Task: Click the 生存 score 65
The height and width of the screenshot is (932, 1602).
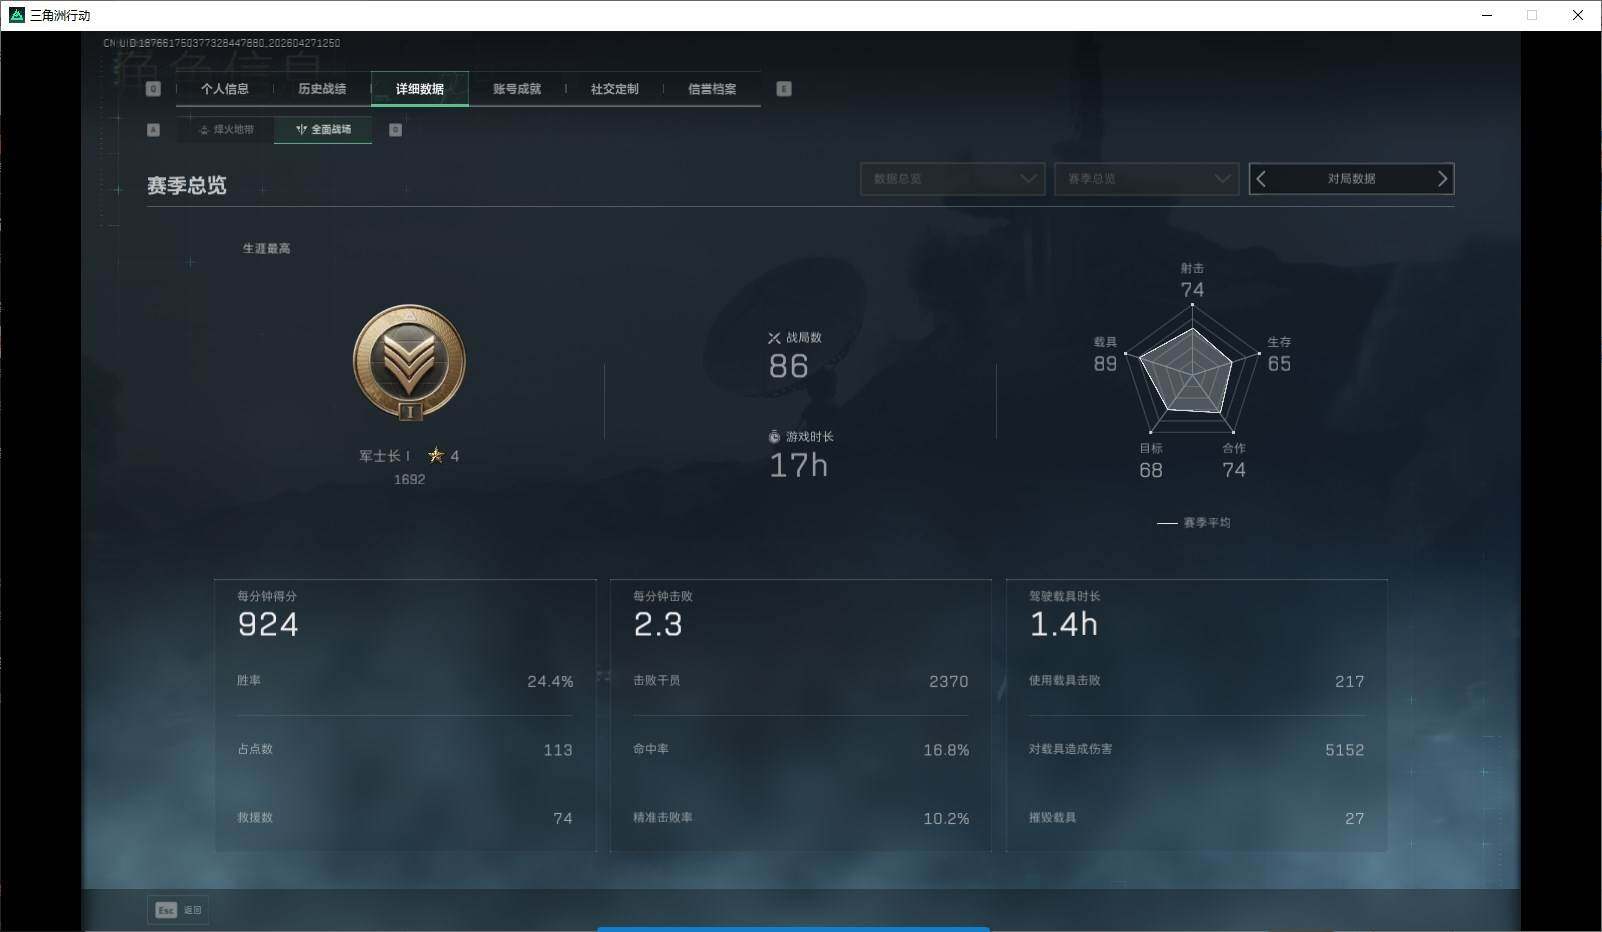Action: pos(1279,364)
